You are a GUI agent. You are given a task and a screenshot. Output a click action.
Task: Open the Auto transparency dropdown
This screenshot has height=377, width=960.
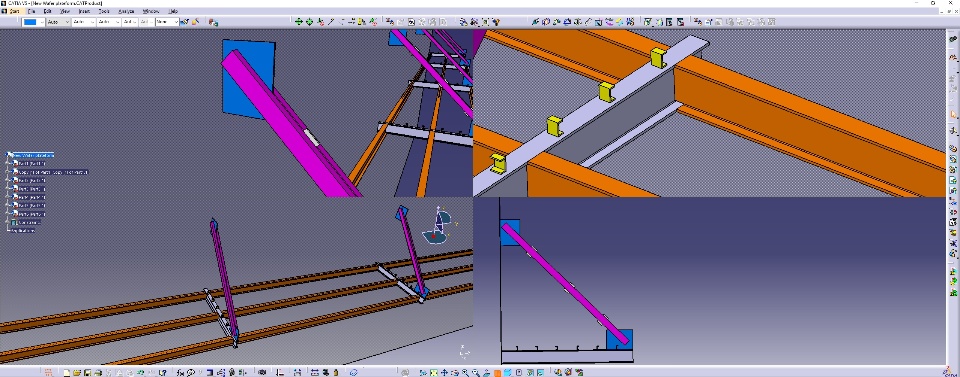coord(58,22)
